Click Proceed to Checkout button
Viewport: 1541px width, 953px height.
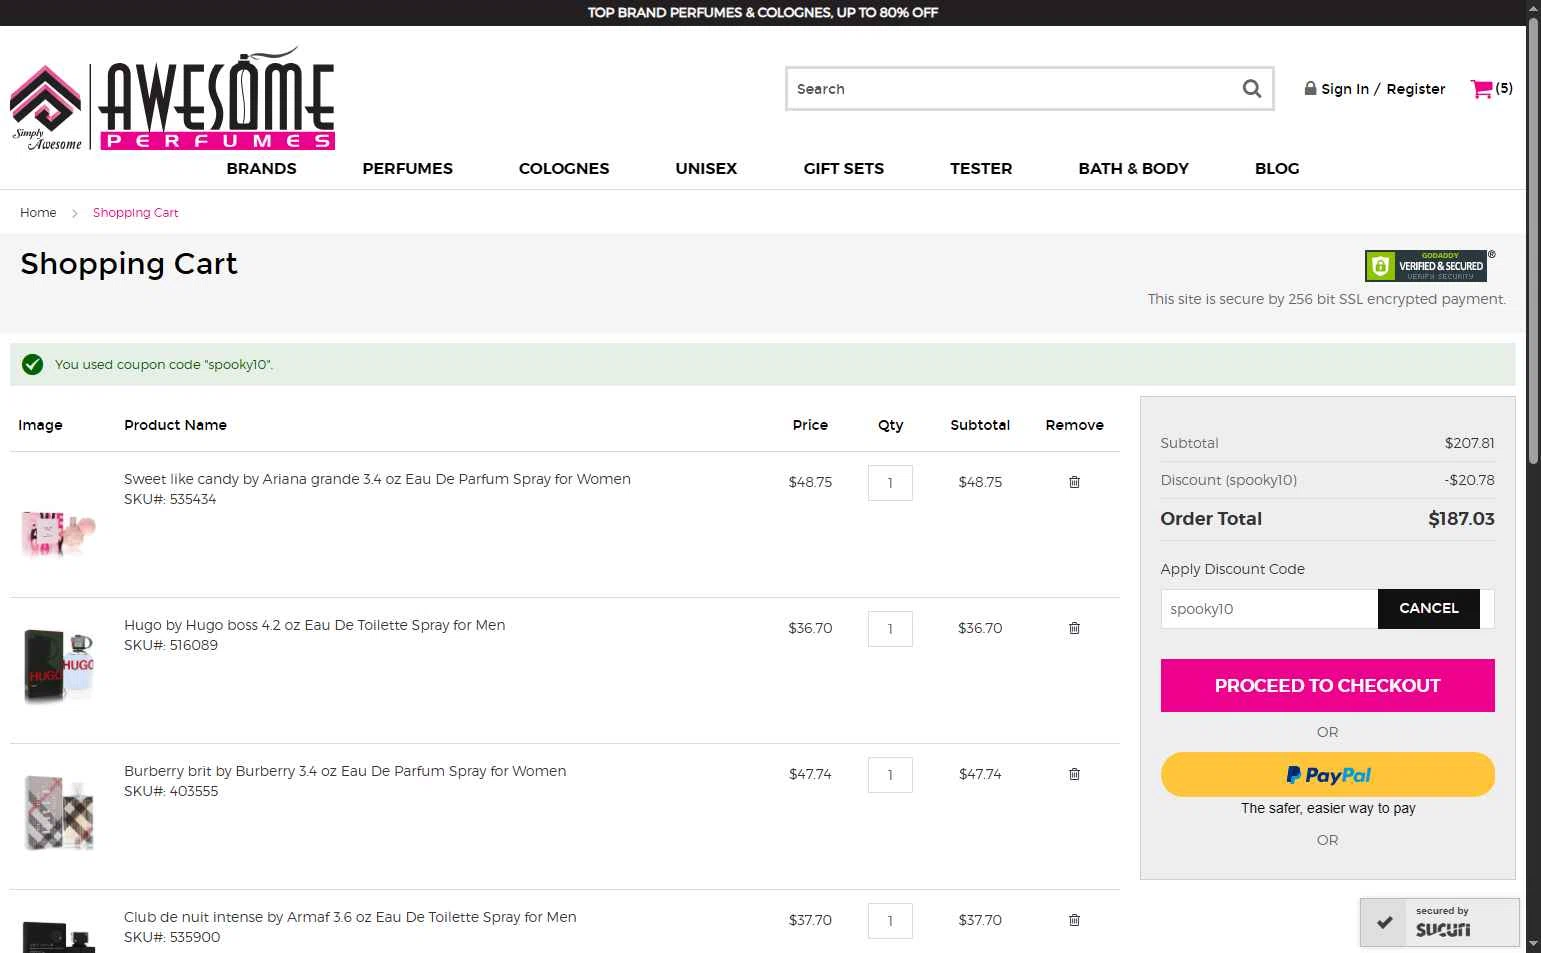coord(1327,685)
